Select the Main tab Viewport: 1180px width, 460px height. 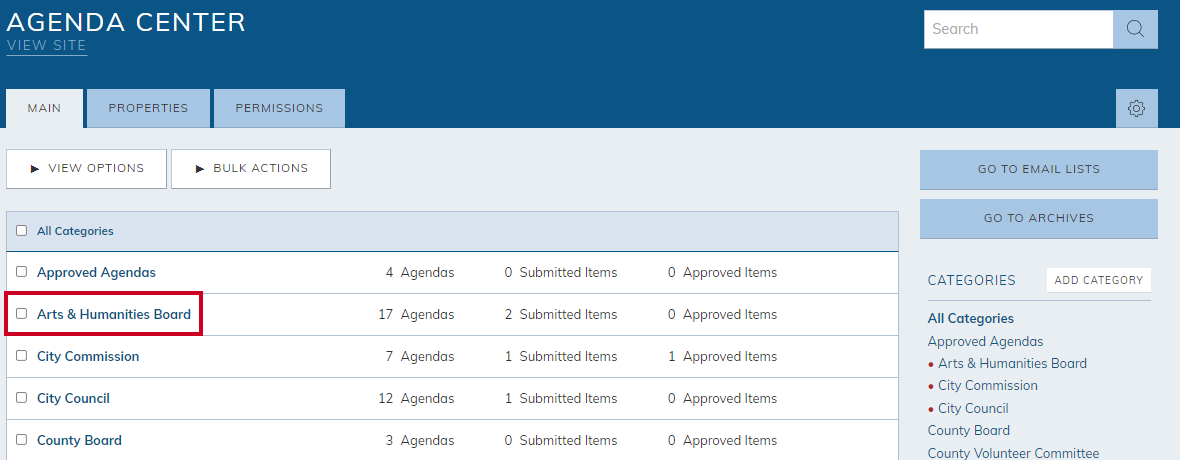(x=44, y=108)
